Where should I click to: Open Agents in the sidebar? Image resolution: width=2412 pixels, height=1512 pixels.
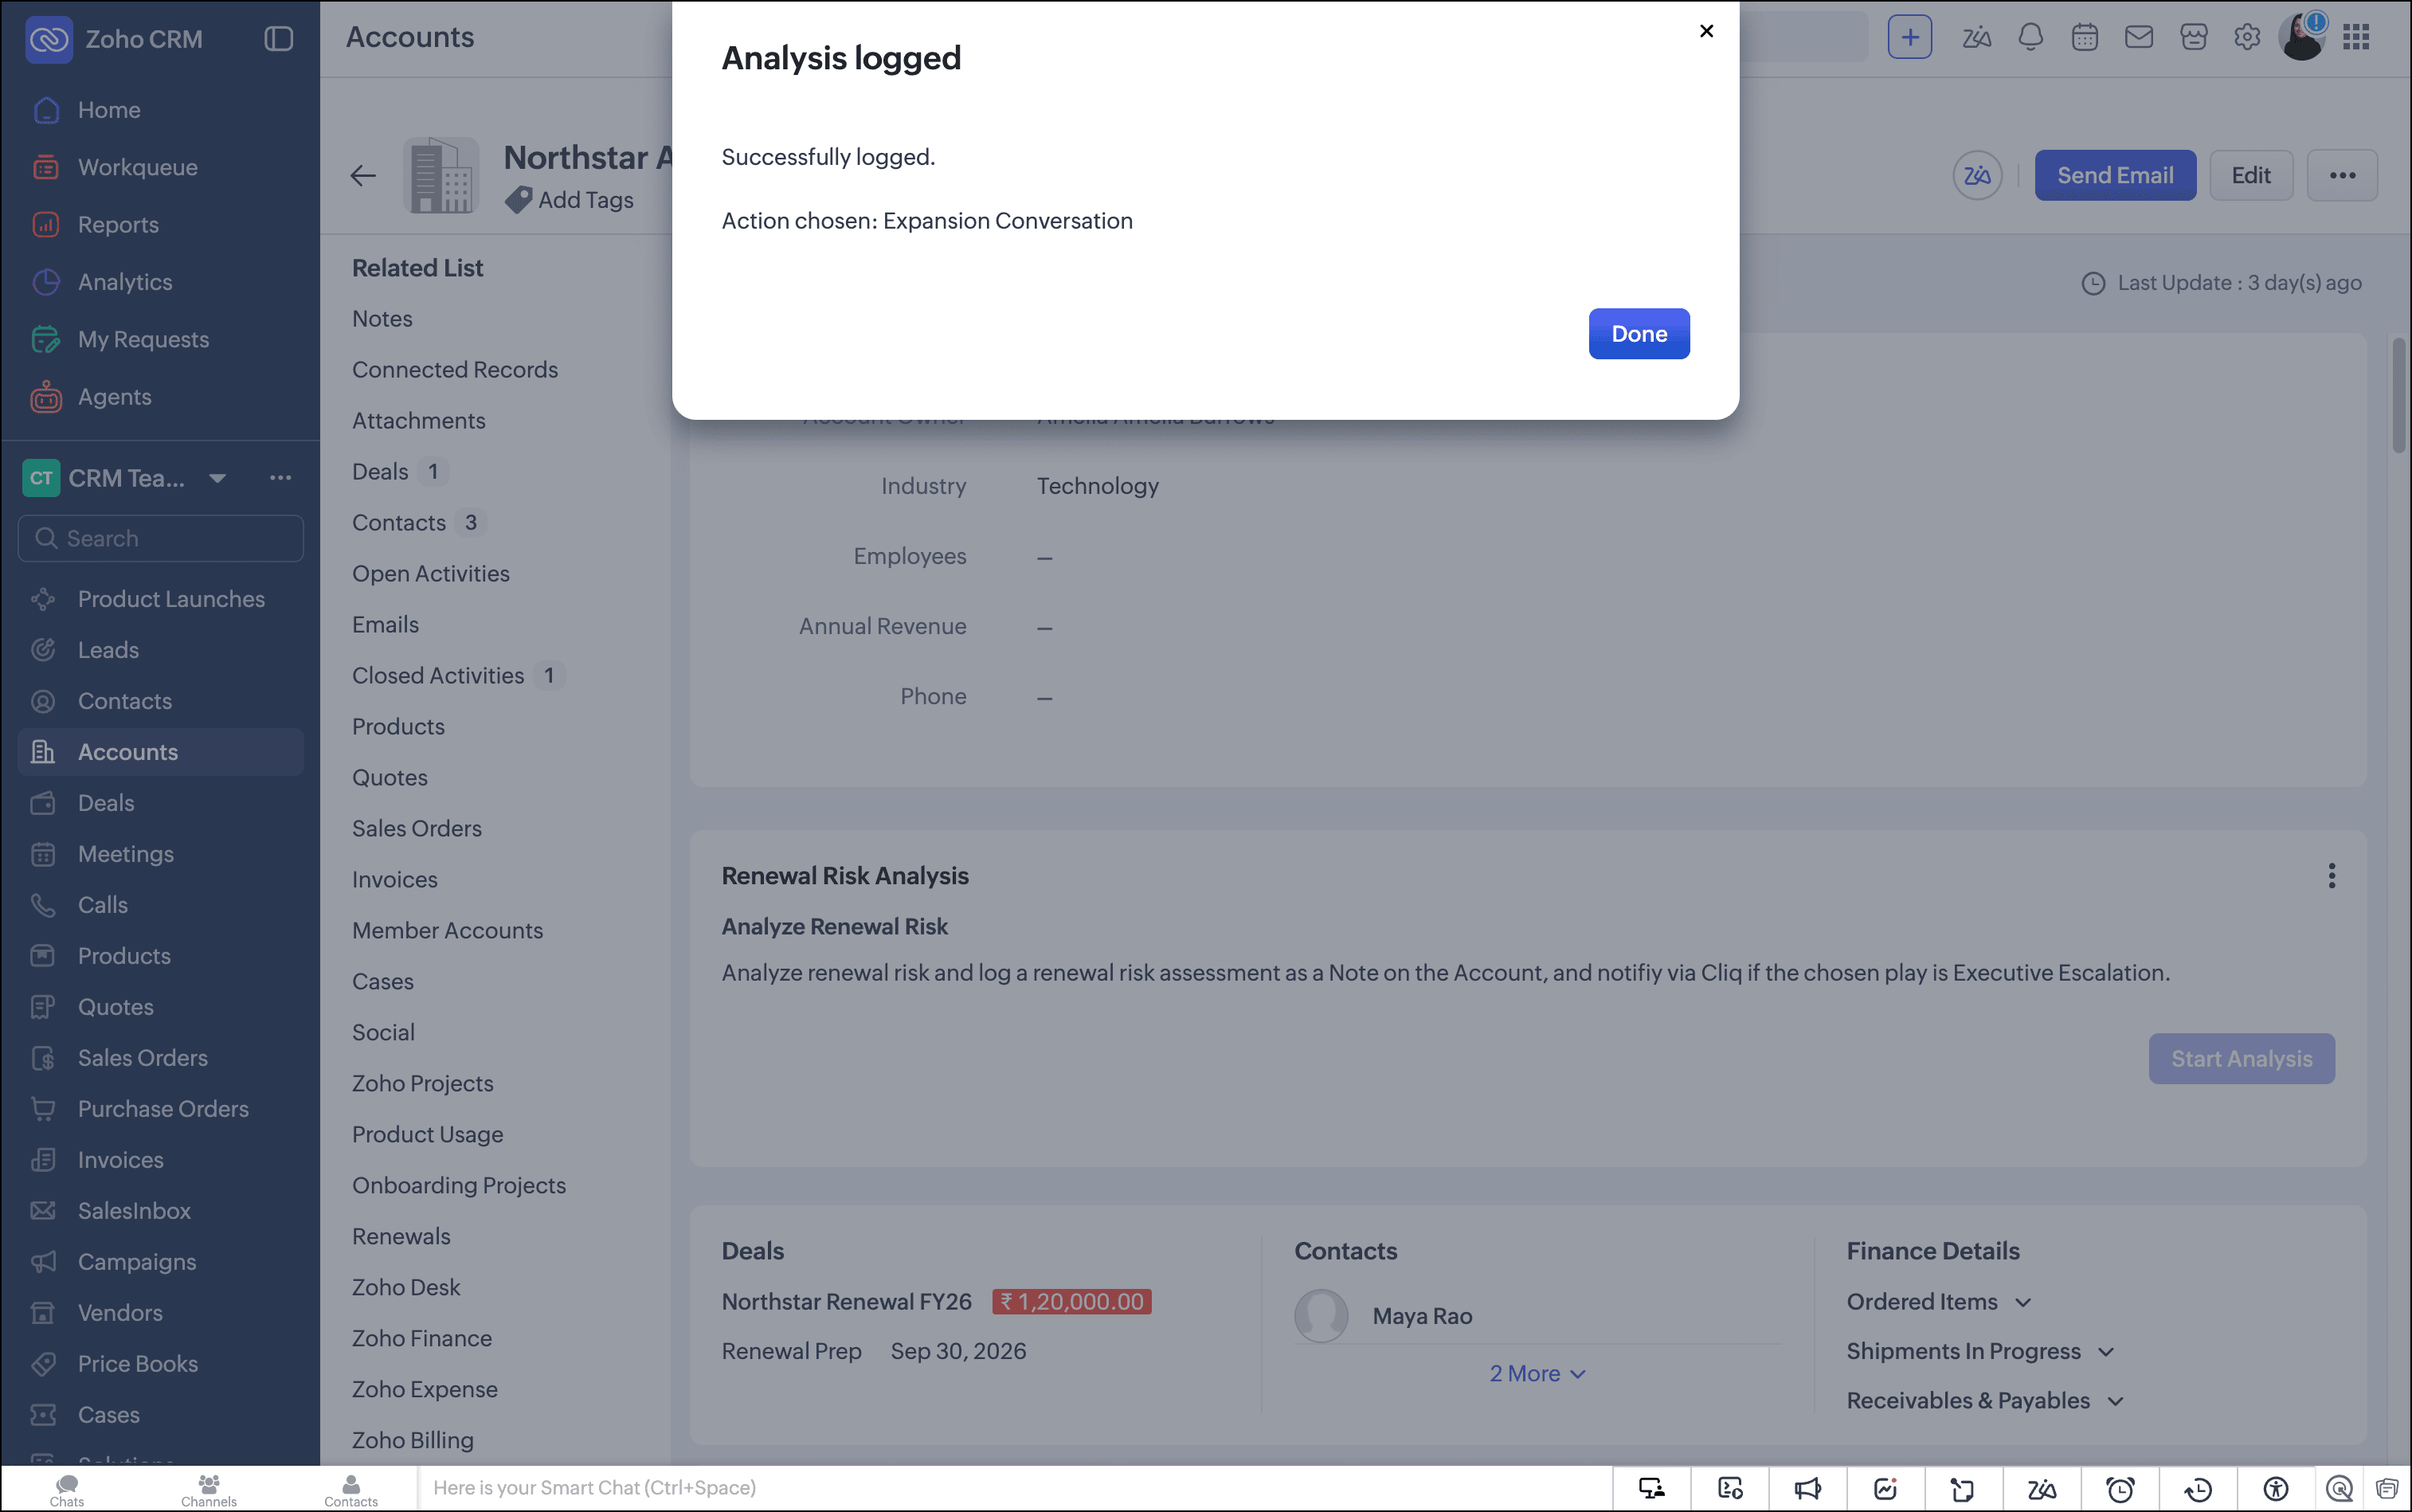tap(115, 397)
